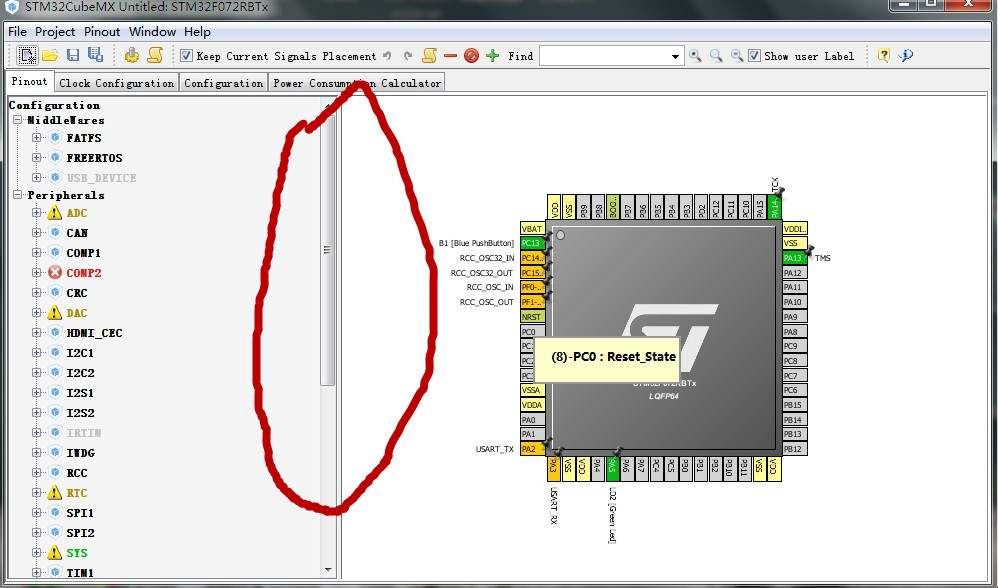
Task: Open the Window menu
Action: coord(152,31)
